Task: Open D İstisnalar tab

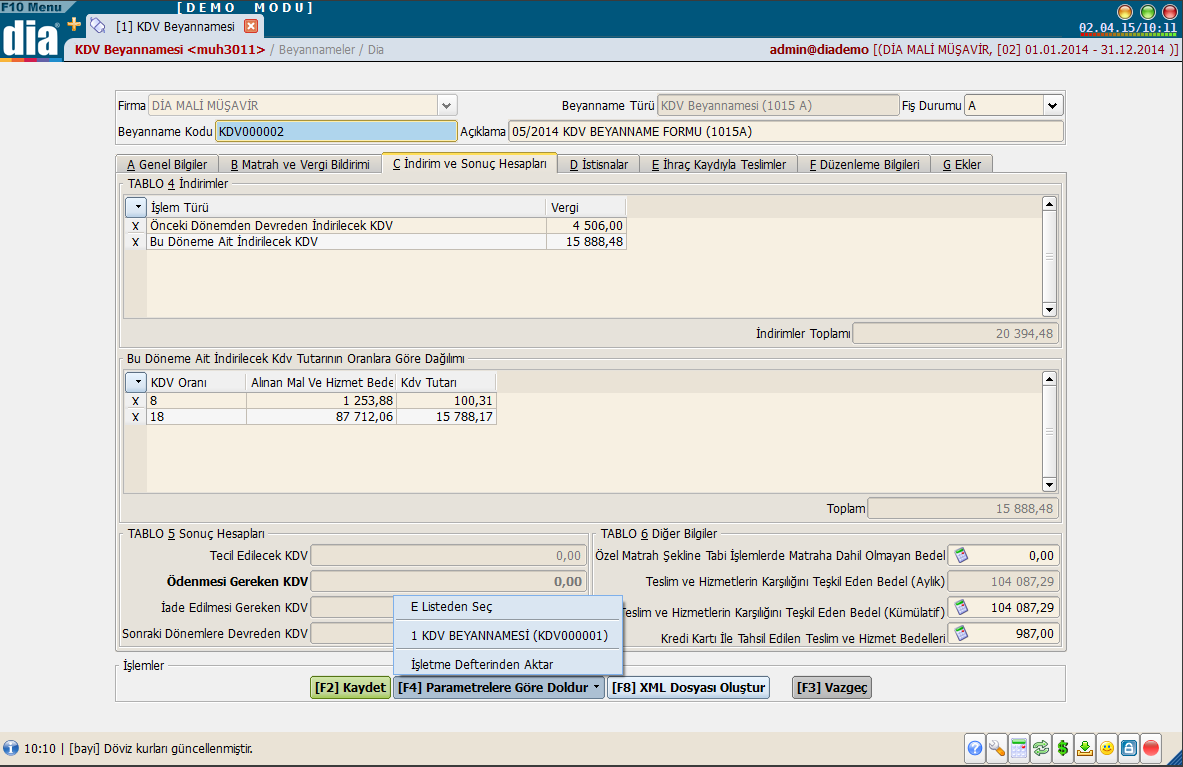Action: pos(598,164)
